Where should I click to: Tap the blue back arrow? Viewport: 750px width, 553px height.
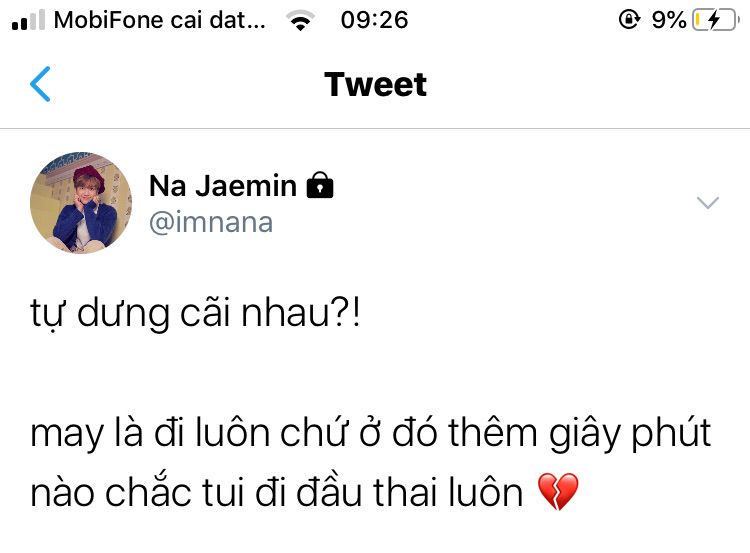tap(40, 84)
